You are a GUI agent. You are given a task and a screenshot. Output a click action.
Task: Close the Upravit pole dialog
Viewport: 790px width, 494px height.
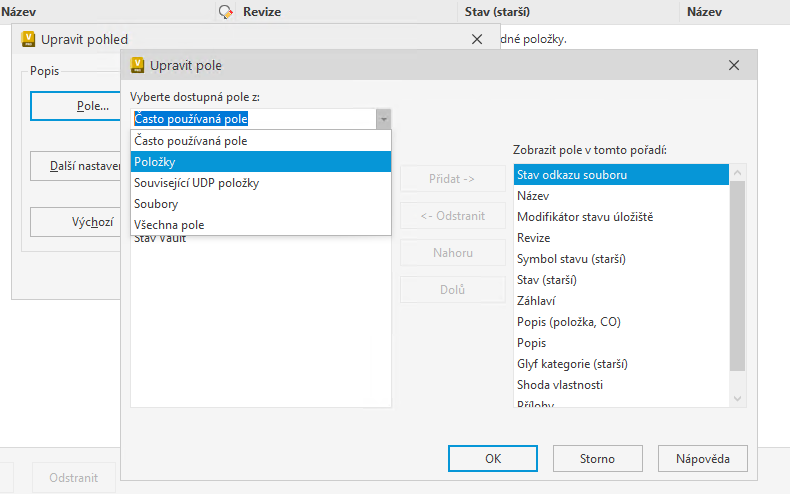pos(734,66)
